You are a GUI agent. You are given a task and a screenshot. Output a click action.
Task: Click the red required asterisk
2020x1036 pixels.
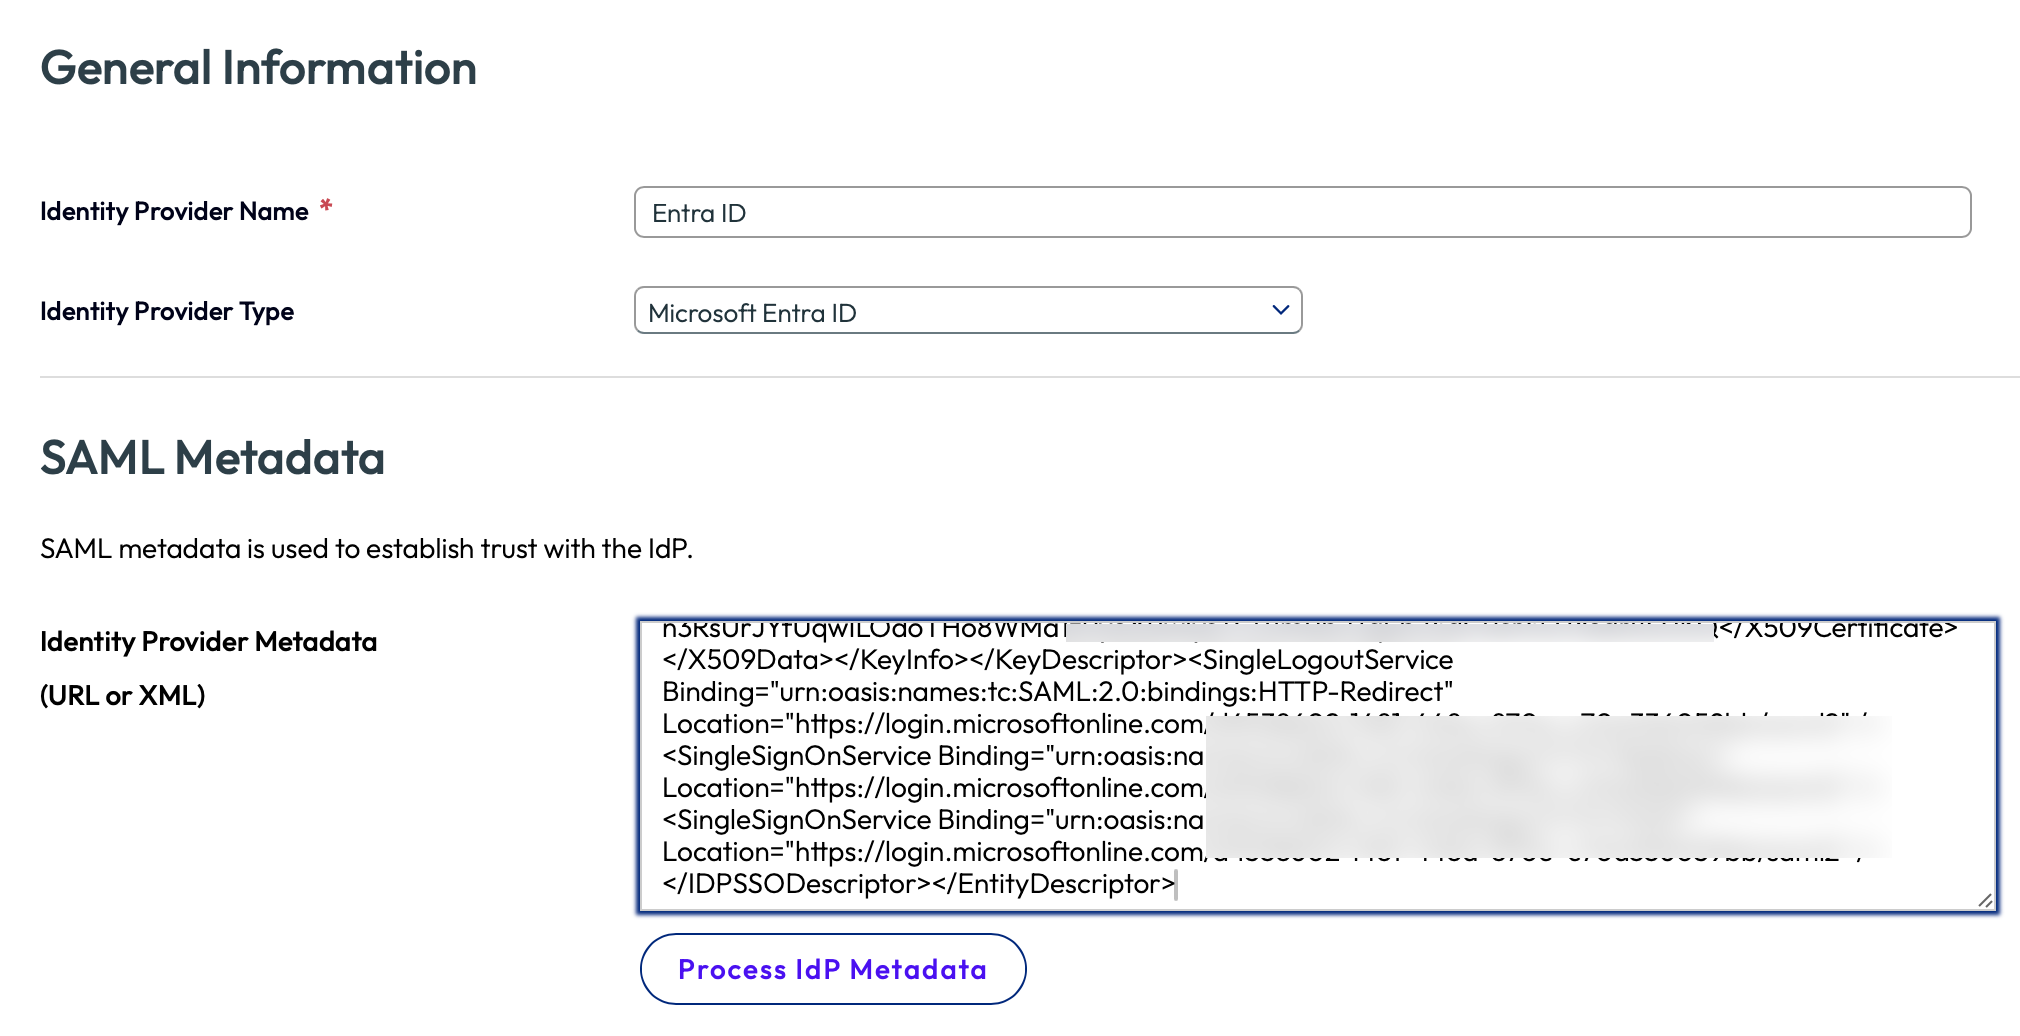click(x=325, y=207)
